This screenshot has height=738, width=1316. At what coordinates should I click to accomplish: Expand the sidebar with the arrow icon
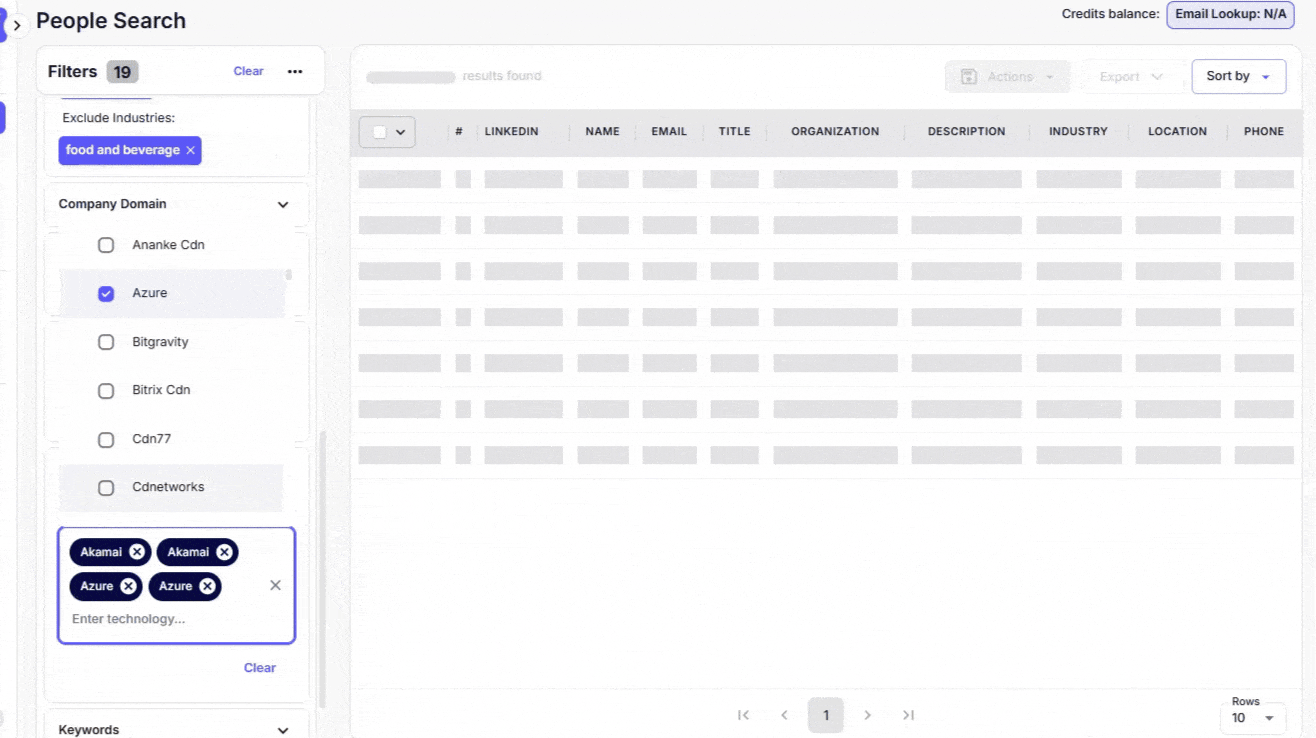[x=17, y=25]
